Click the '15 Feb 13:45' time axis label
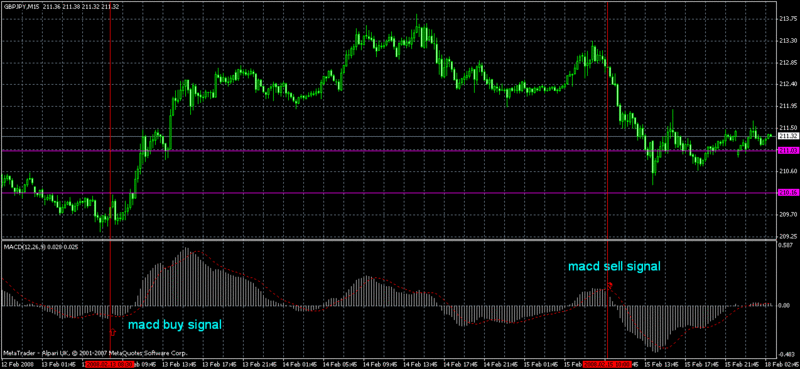Image resolution: width=800 pixels, height=369 pixels. click(662, 364)
